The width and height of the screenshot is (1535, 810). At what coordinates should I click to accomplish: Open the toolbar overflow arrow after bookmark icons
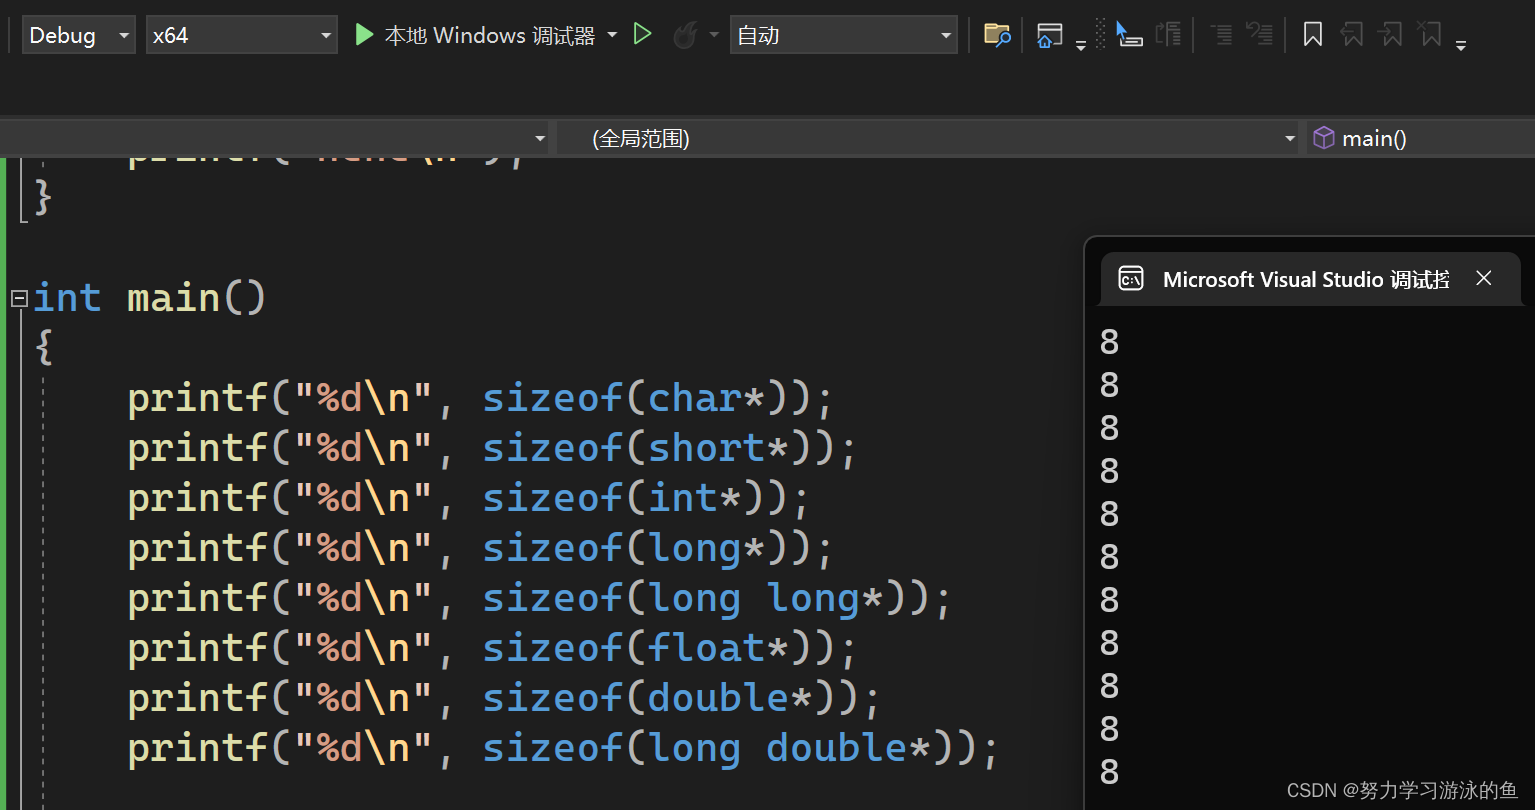click(x=1461, y=46)
